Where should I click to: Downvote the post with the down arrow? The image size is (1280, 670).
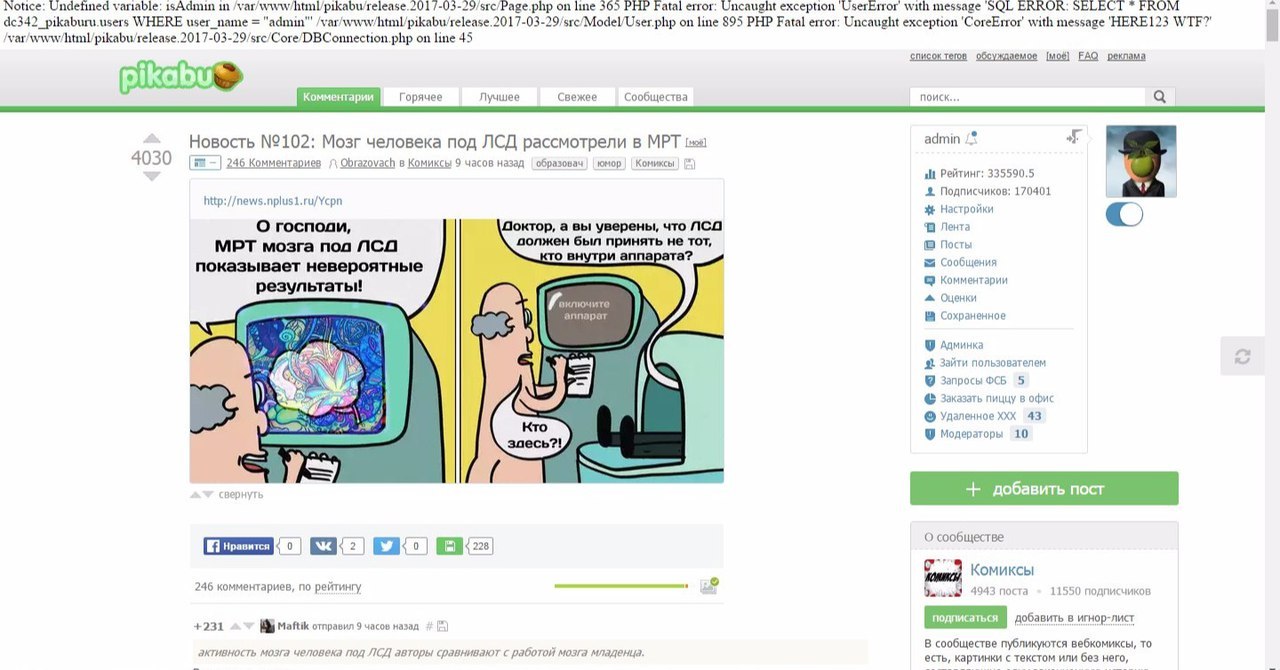151,177
